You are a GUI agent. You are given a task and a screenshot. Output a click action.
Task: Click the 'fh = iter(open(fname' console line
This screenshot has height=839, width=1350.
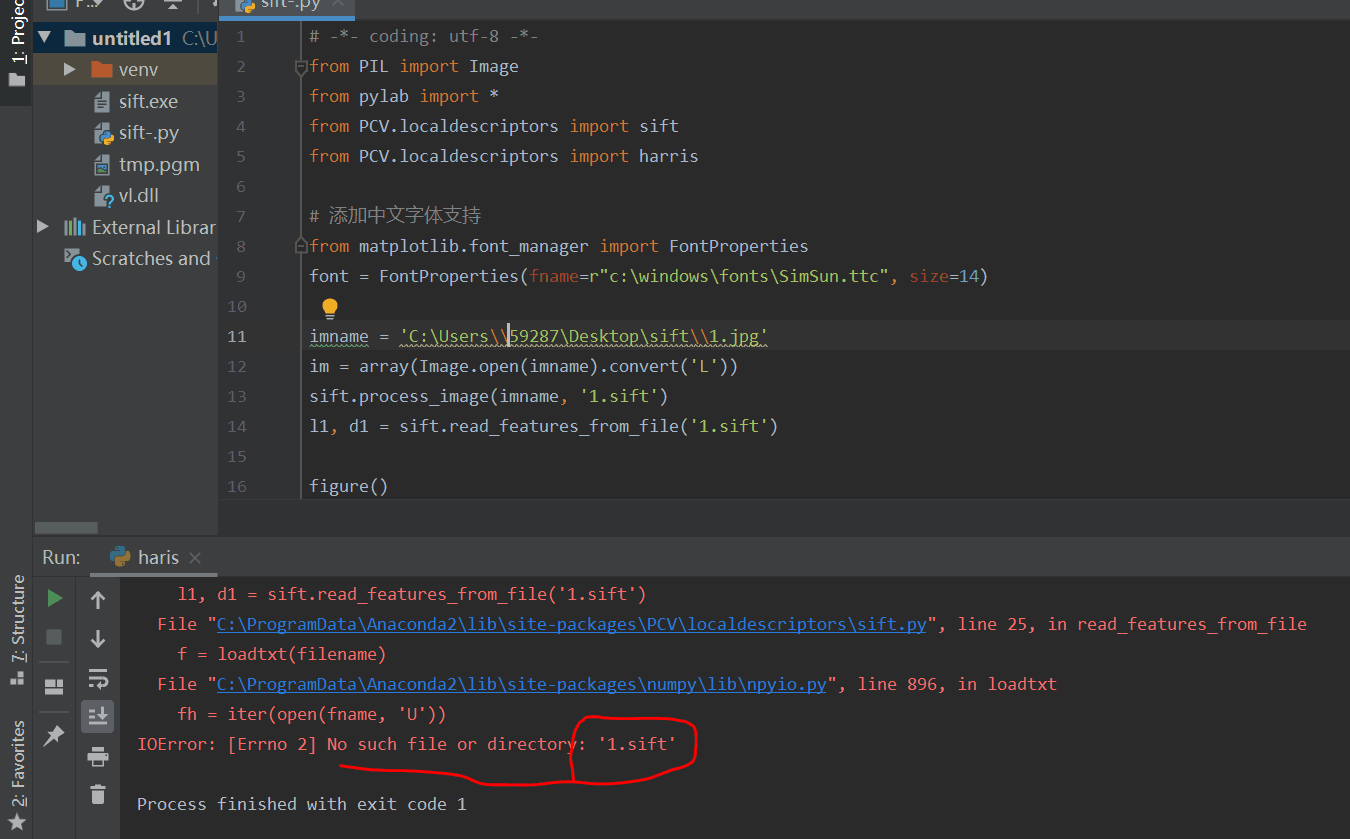click(x=311, y=714)
